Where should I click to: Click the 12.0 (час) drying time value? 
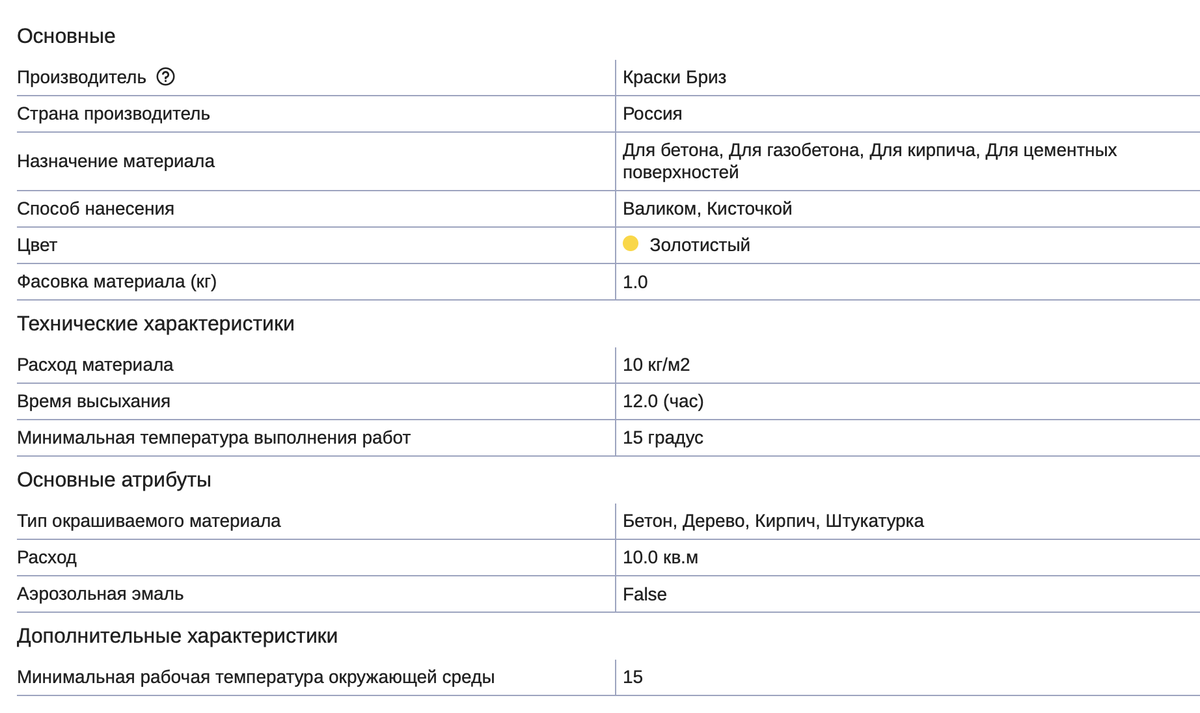[663, 401]
